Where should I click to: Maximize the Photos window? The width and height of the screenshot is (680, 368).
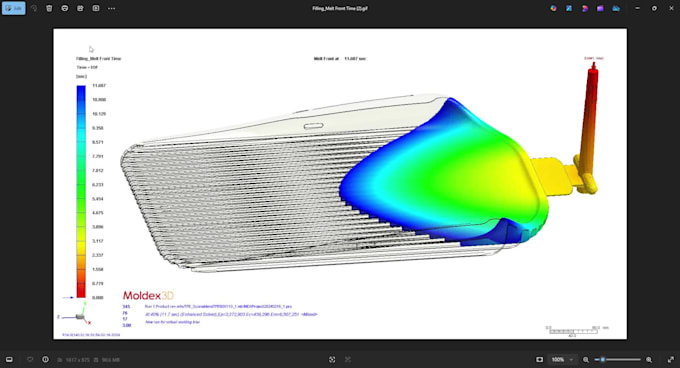654,8
